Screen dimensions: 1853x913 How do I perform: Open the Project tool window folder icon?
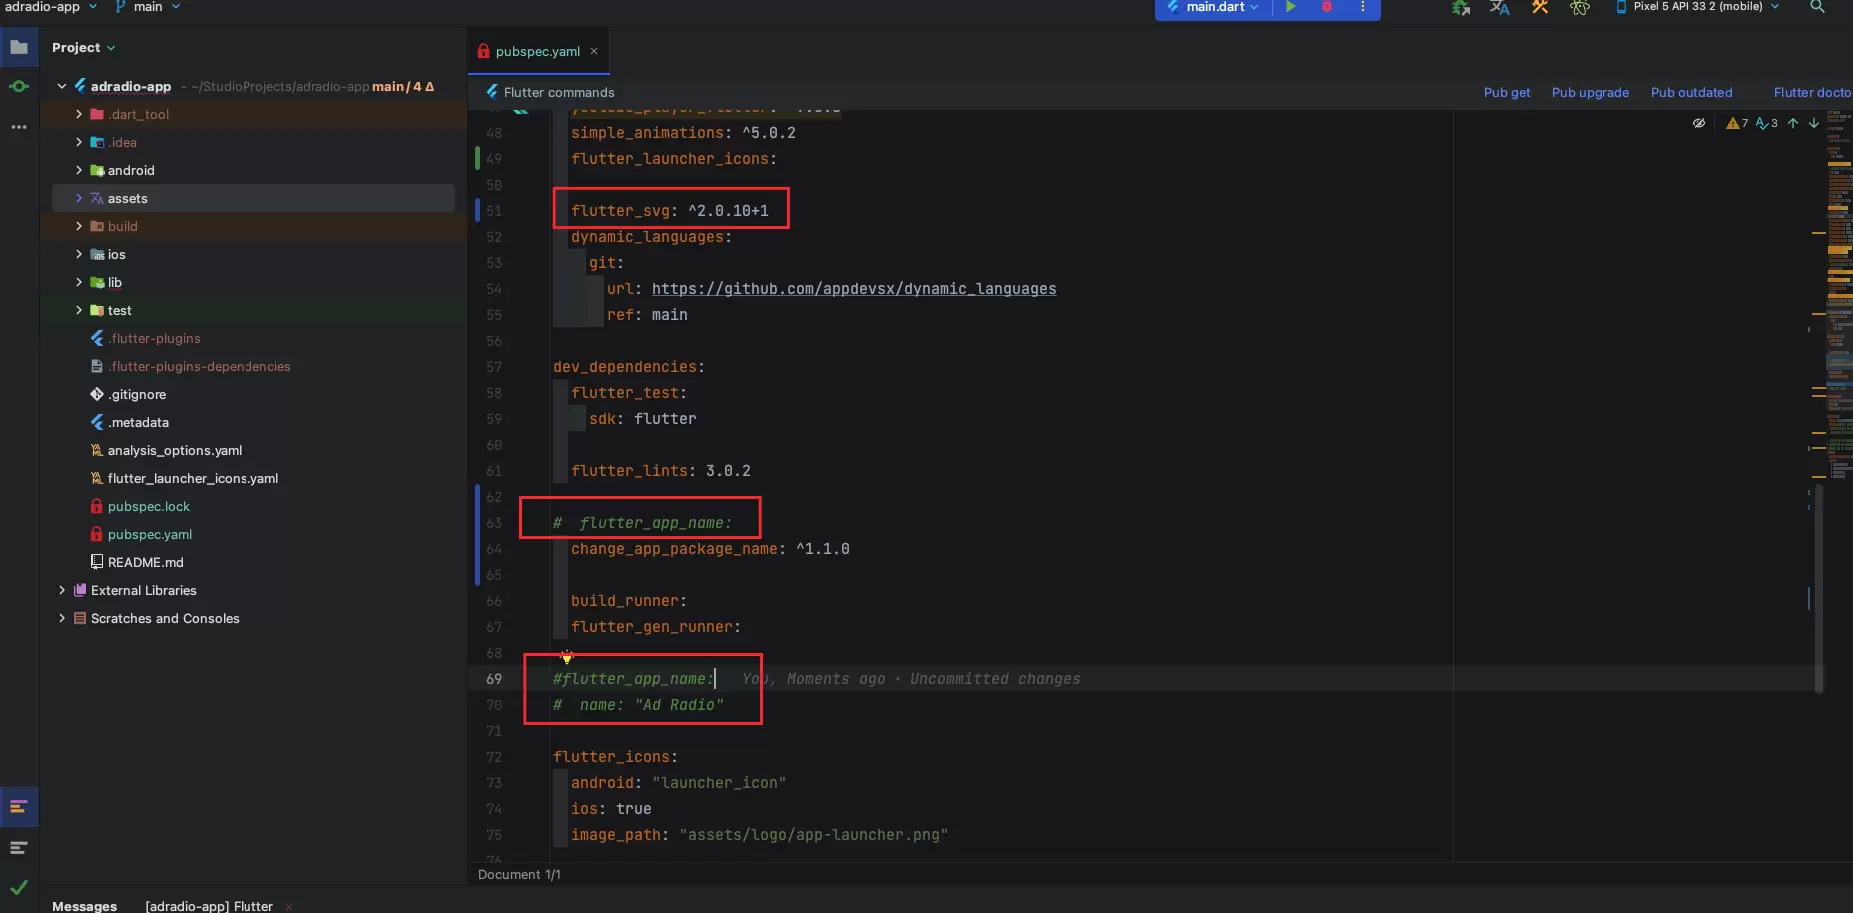tap(19, 47)
